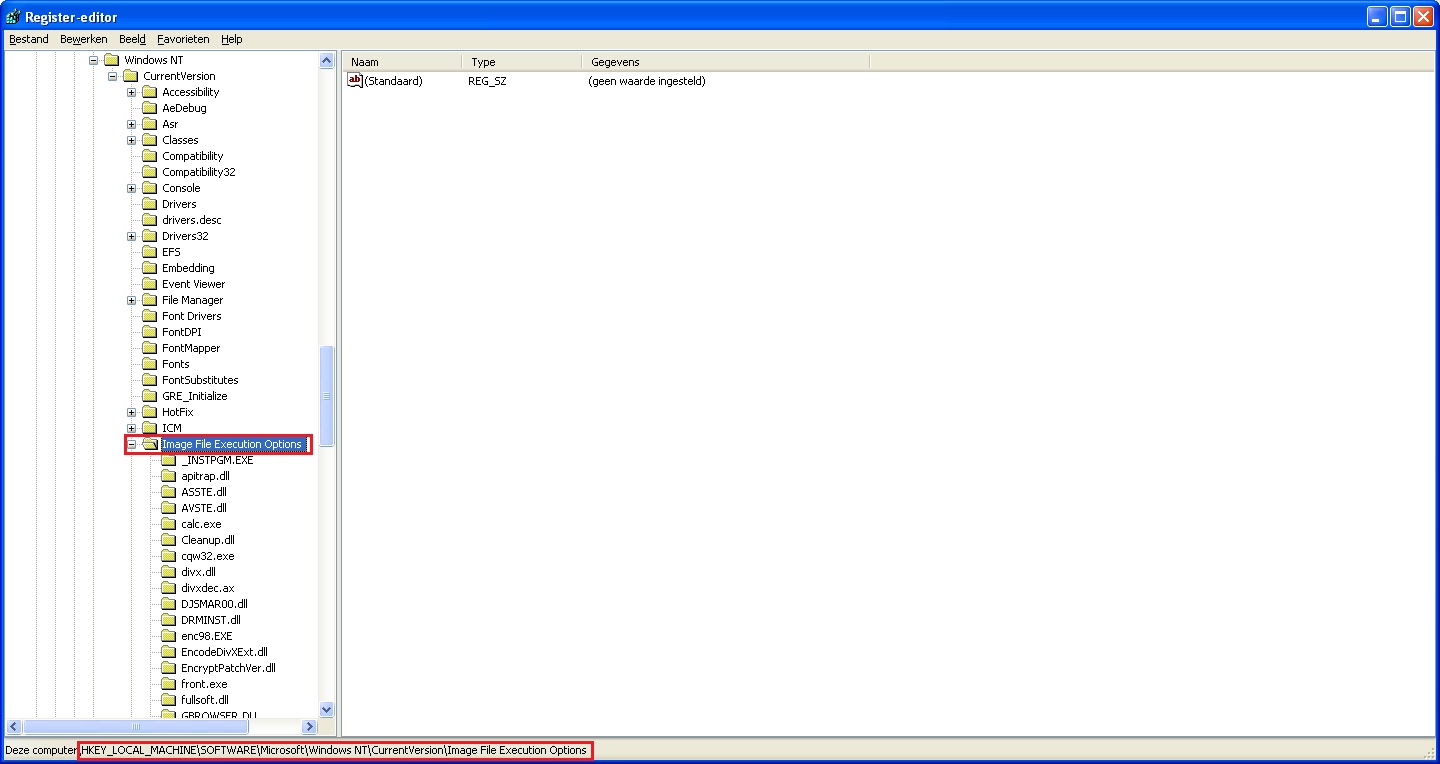Collapse the Image File Execution Options key
Viewport: 1440px width, 764px height.
(x=131, y=444)
